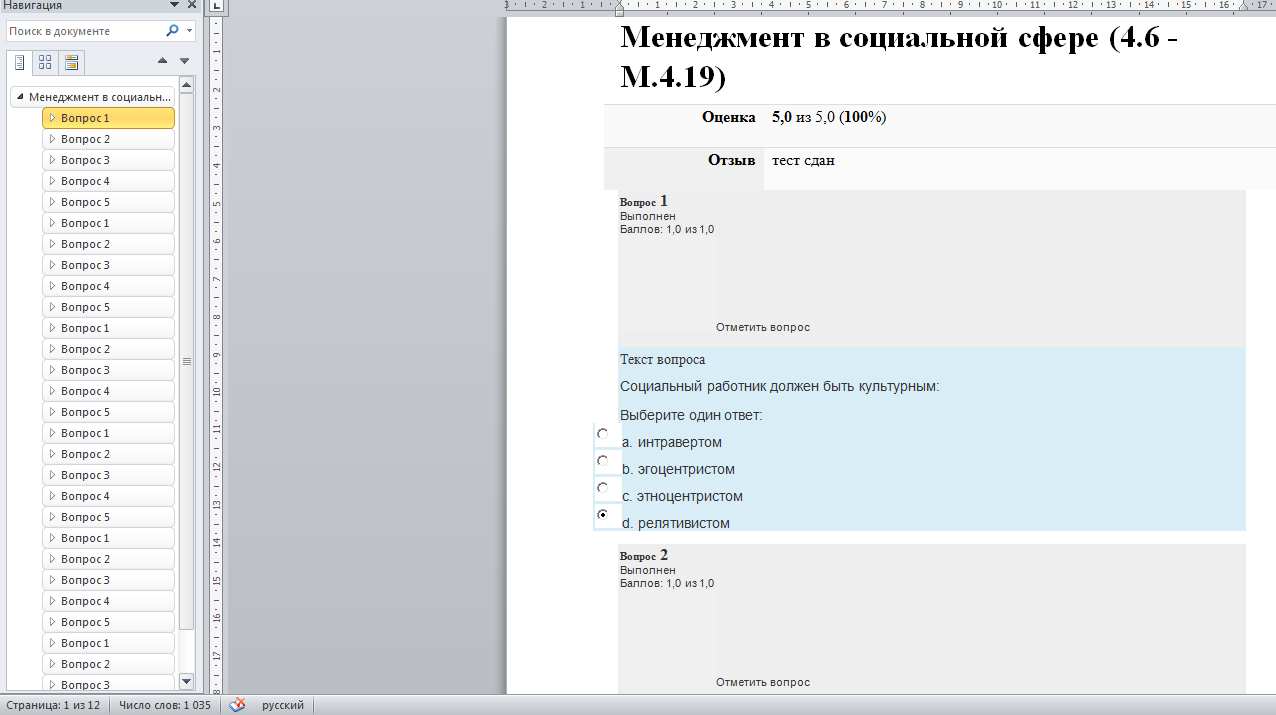Click the spelling check book icon
Screen dimensions: 1276x715
tap(237, 705)
